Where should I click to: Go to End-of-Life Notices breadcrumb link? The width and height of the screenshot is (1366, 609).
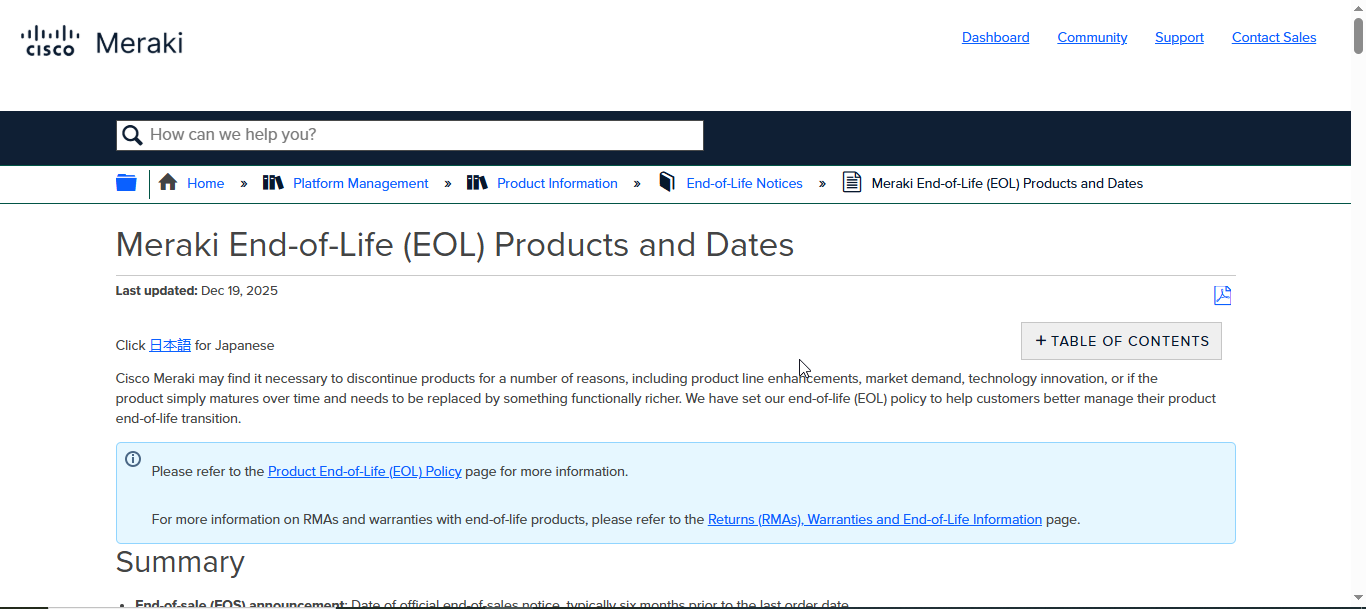[744, 183]
